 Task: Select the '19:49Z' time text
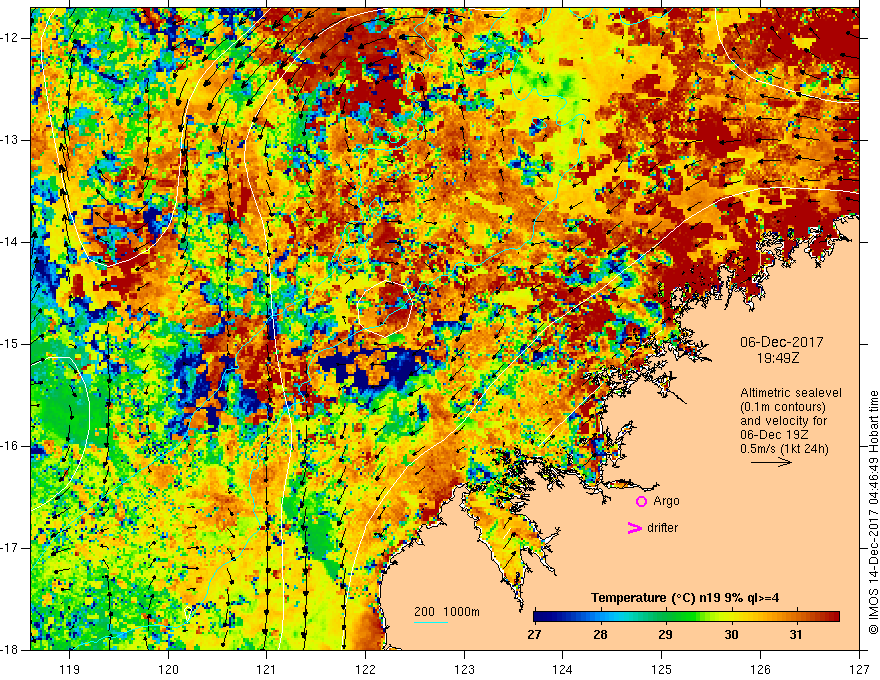click(x=778, y=357)
